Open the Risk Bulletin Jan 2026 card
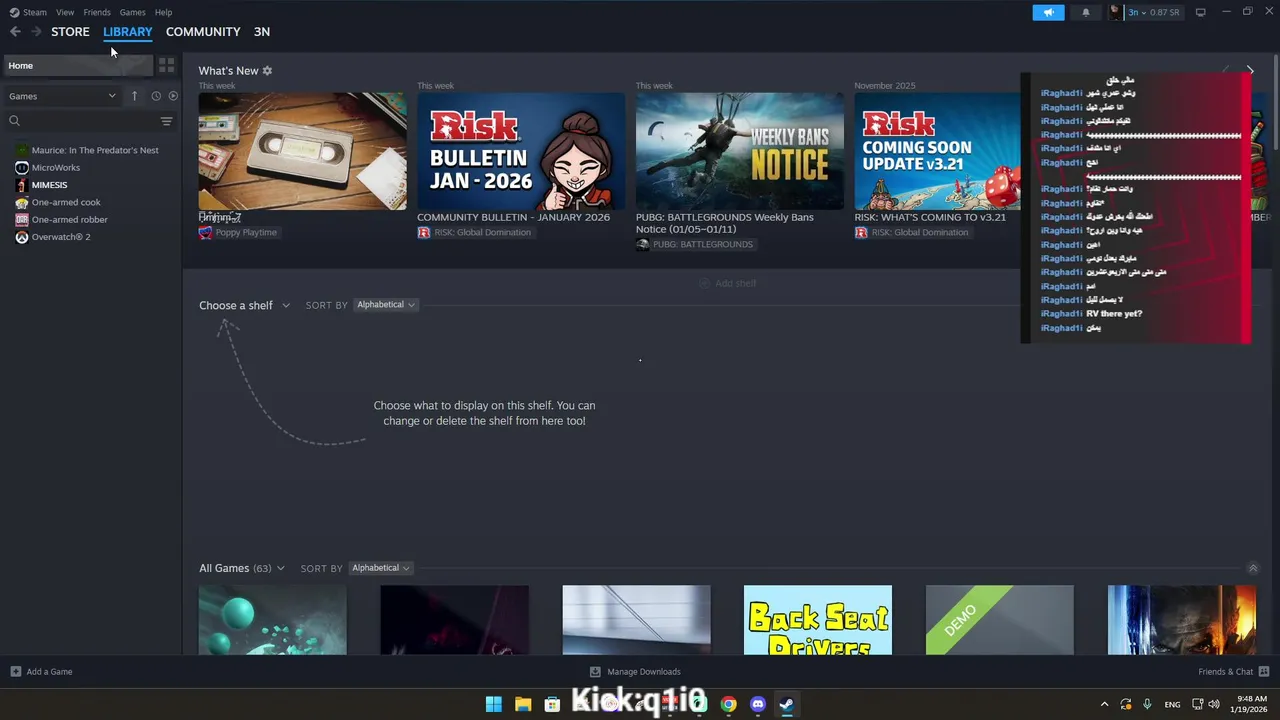This screenshot has width=1280, height=720. pyautogui.click(x=521, y=151)
